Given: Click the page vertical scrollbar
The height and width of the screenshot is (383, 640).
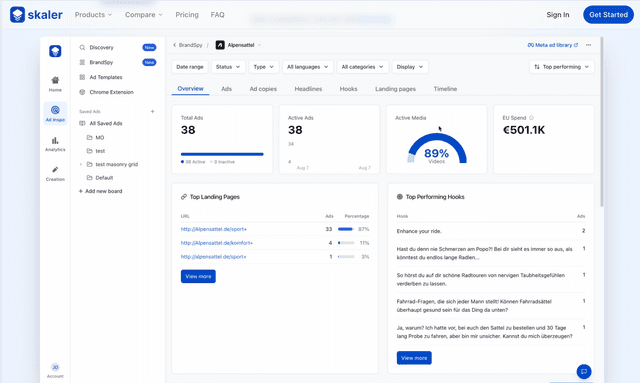Looking at the screenshot, I should (x=602, y=122).
